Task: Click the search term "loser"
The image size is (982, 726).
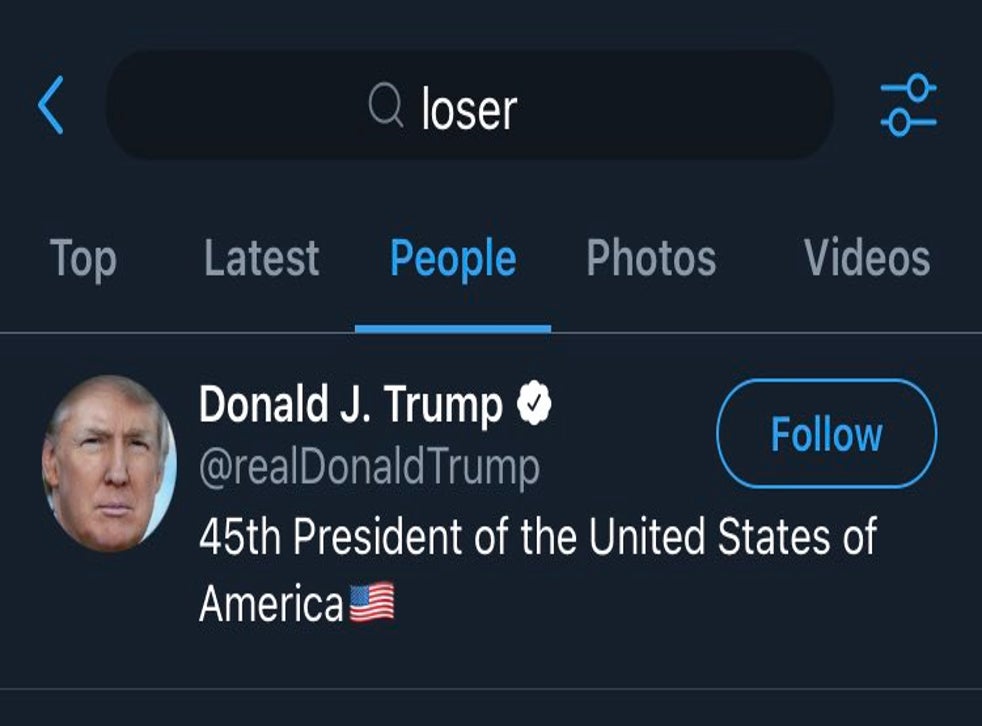Action: tap(469, 107)
